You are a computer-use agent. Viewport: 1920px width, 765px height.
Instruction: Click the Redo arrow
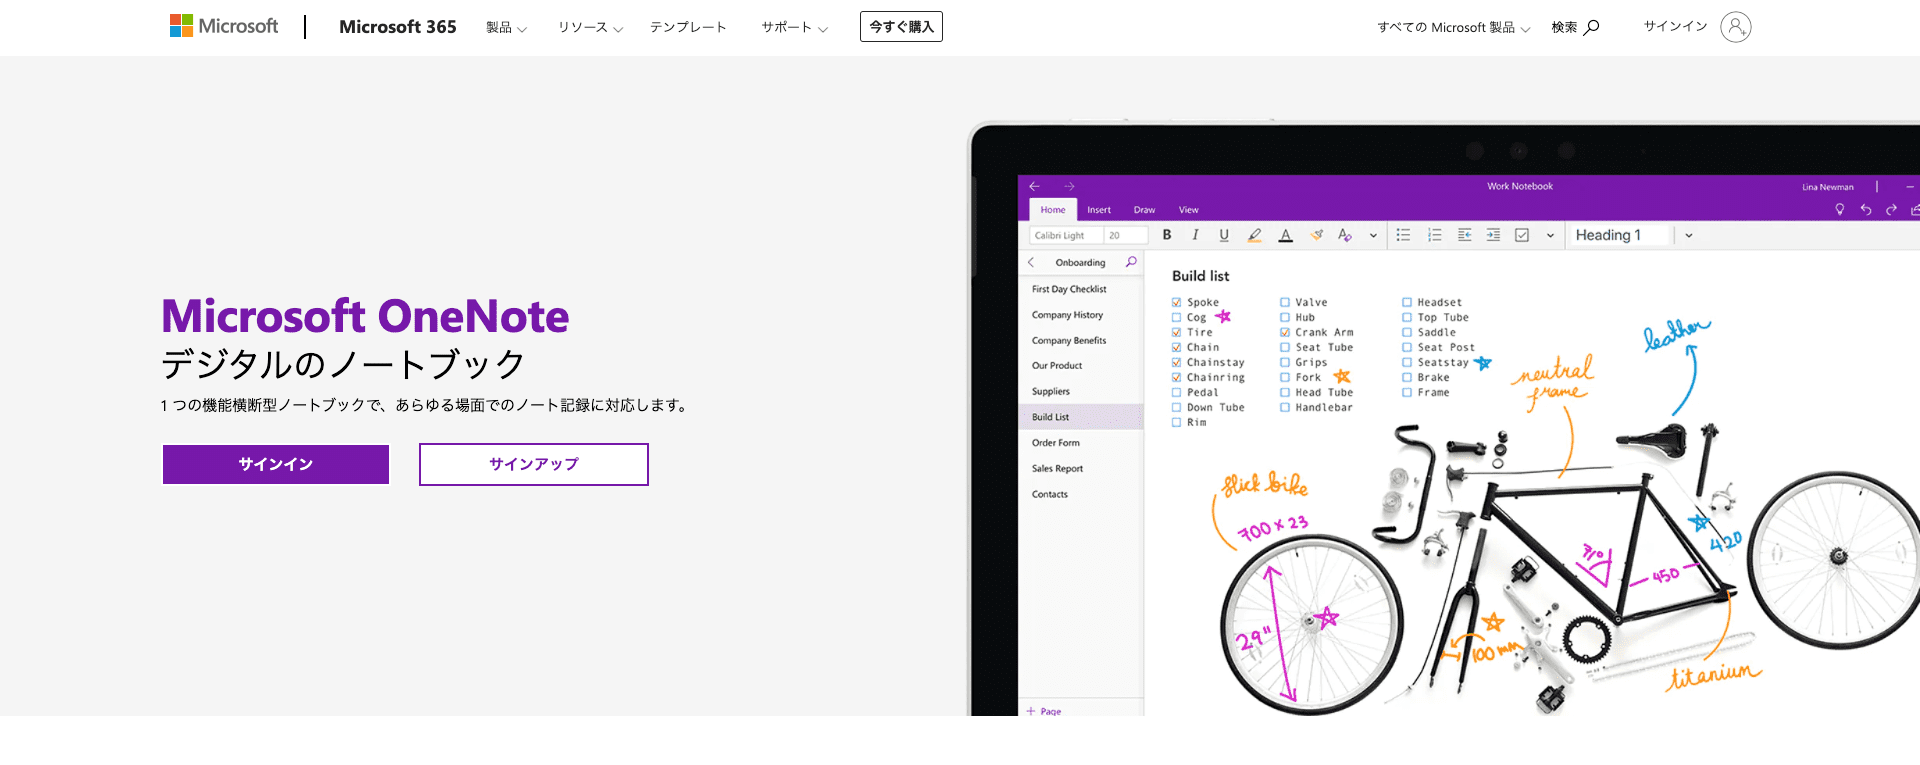1891,210
